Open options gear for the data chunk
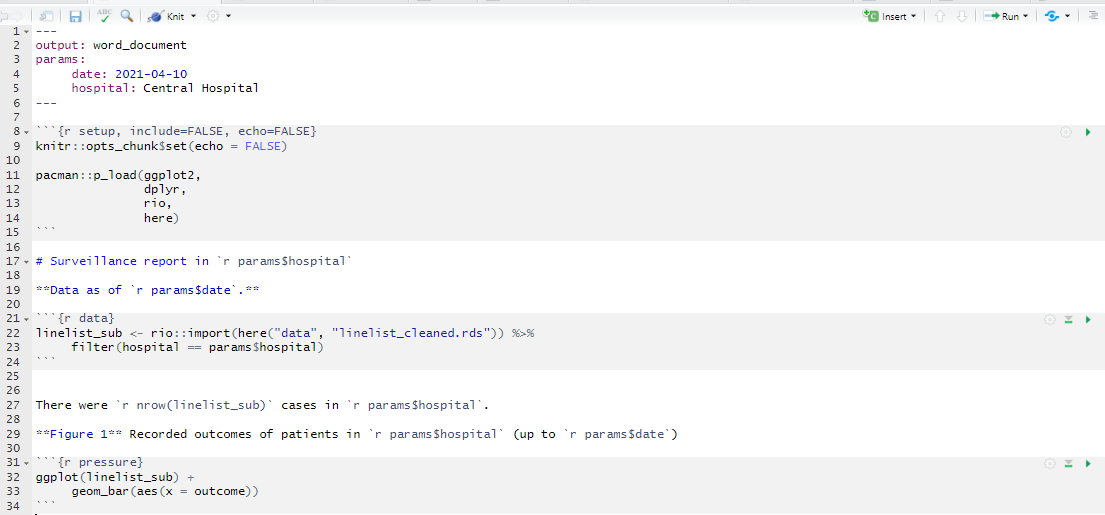1105x515 pixels. point(1049,320)
